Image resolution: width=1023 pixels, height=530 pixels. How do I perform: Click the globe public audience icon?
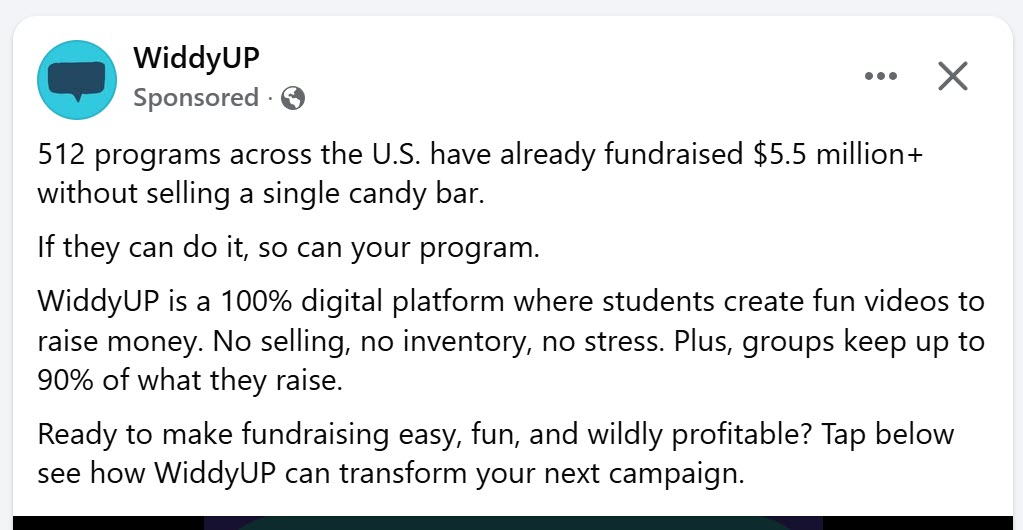(293, 98)
